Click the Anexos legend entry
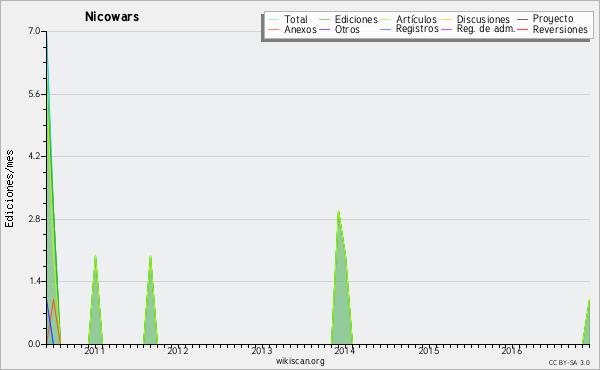 [x=293, y=29]
